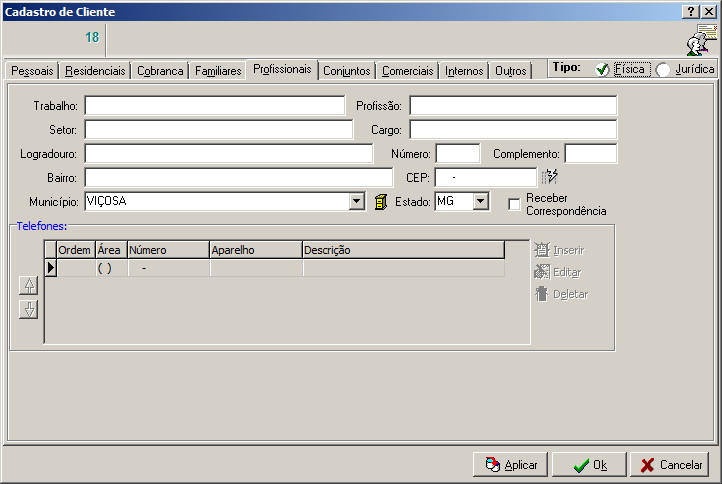722x484 pixels.
Task: Expand the Estado dropdown
Action: [x=480, y=201]
